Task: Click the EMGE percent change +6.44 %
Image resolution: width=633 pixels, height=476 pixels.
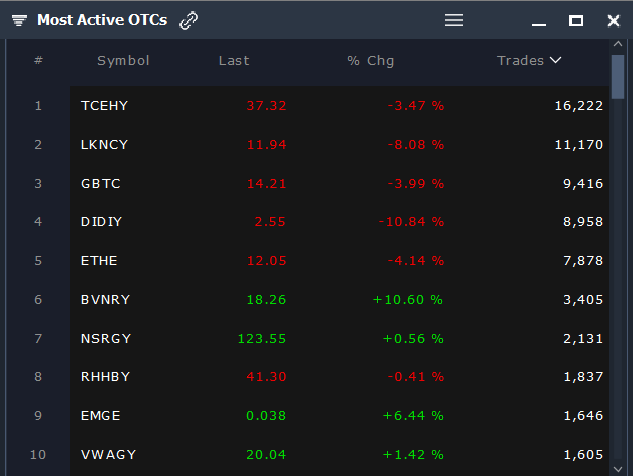Action: [x=413, y=416]
